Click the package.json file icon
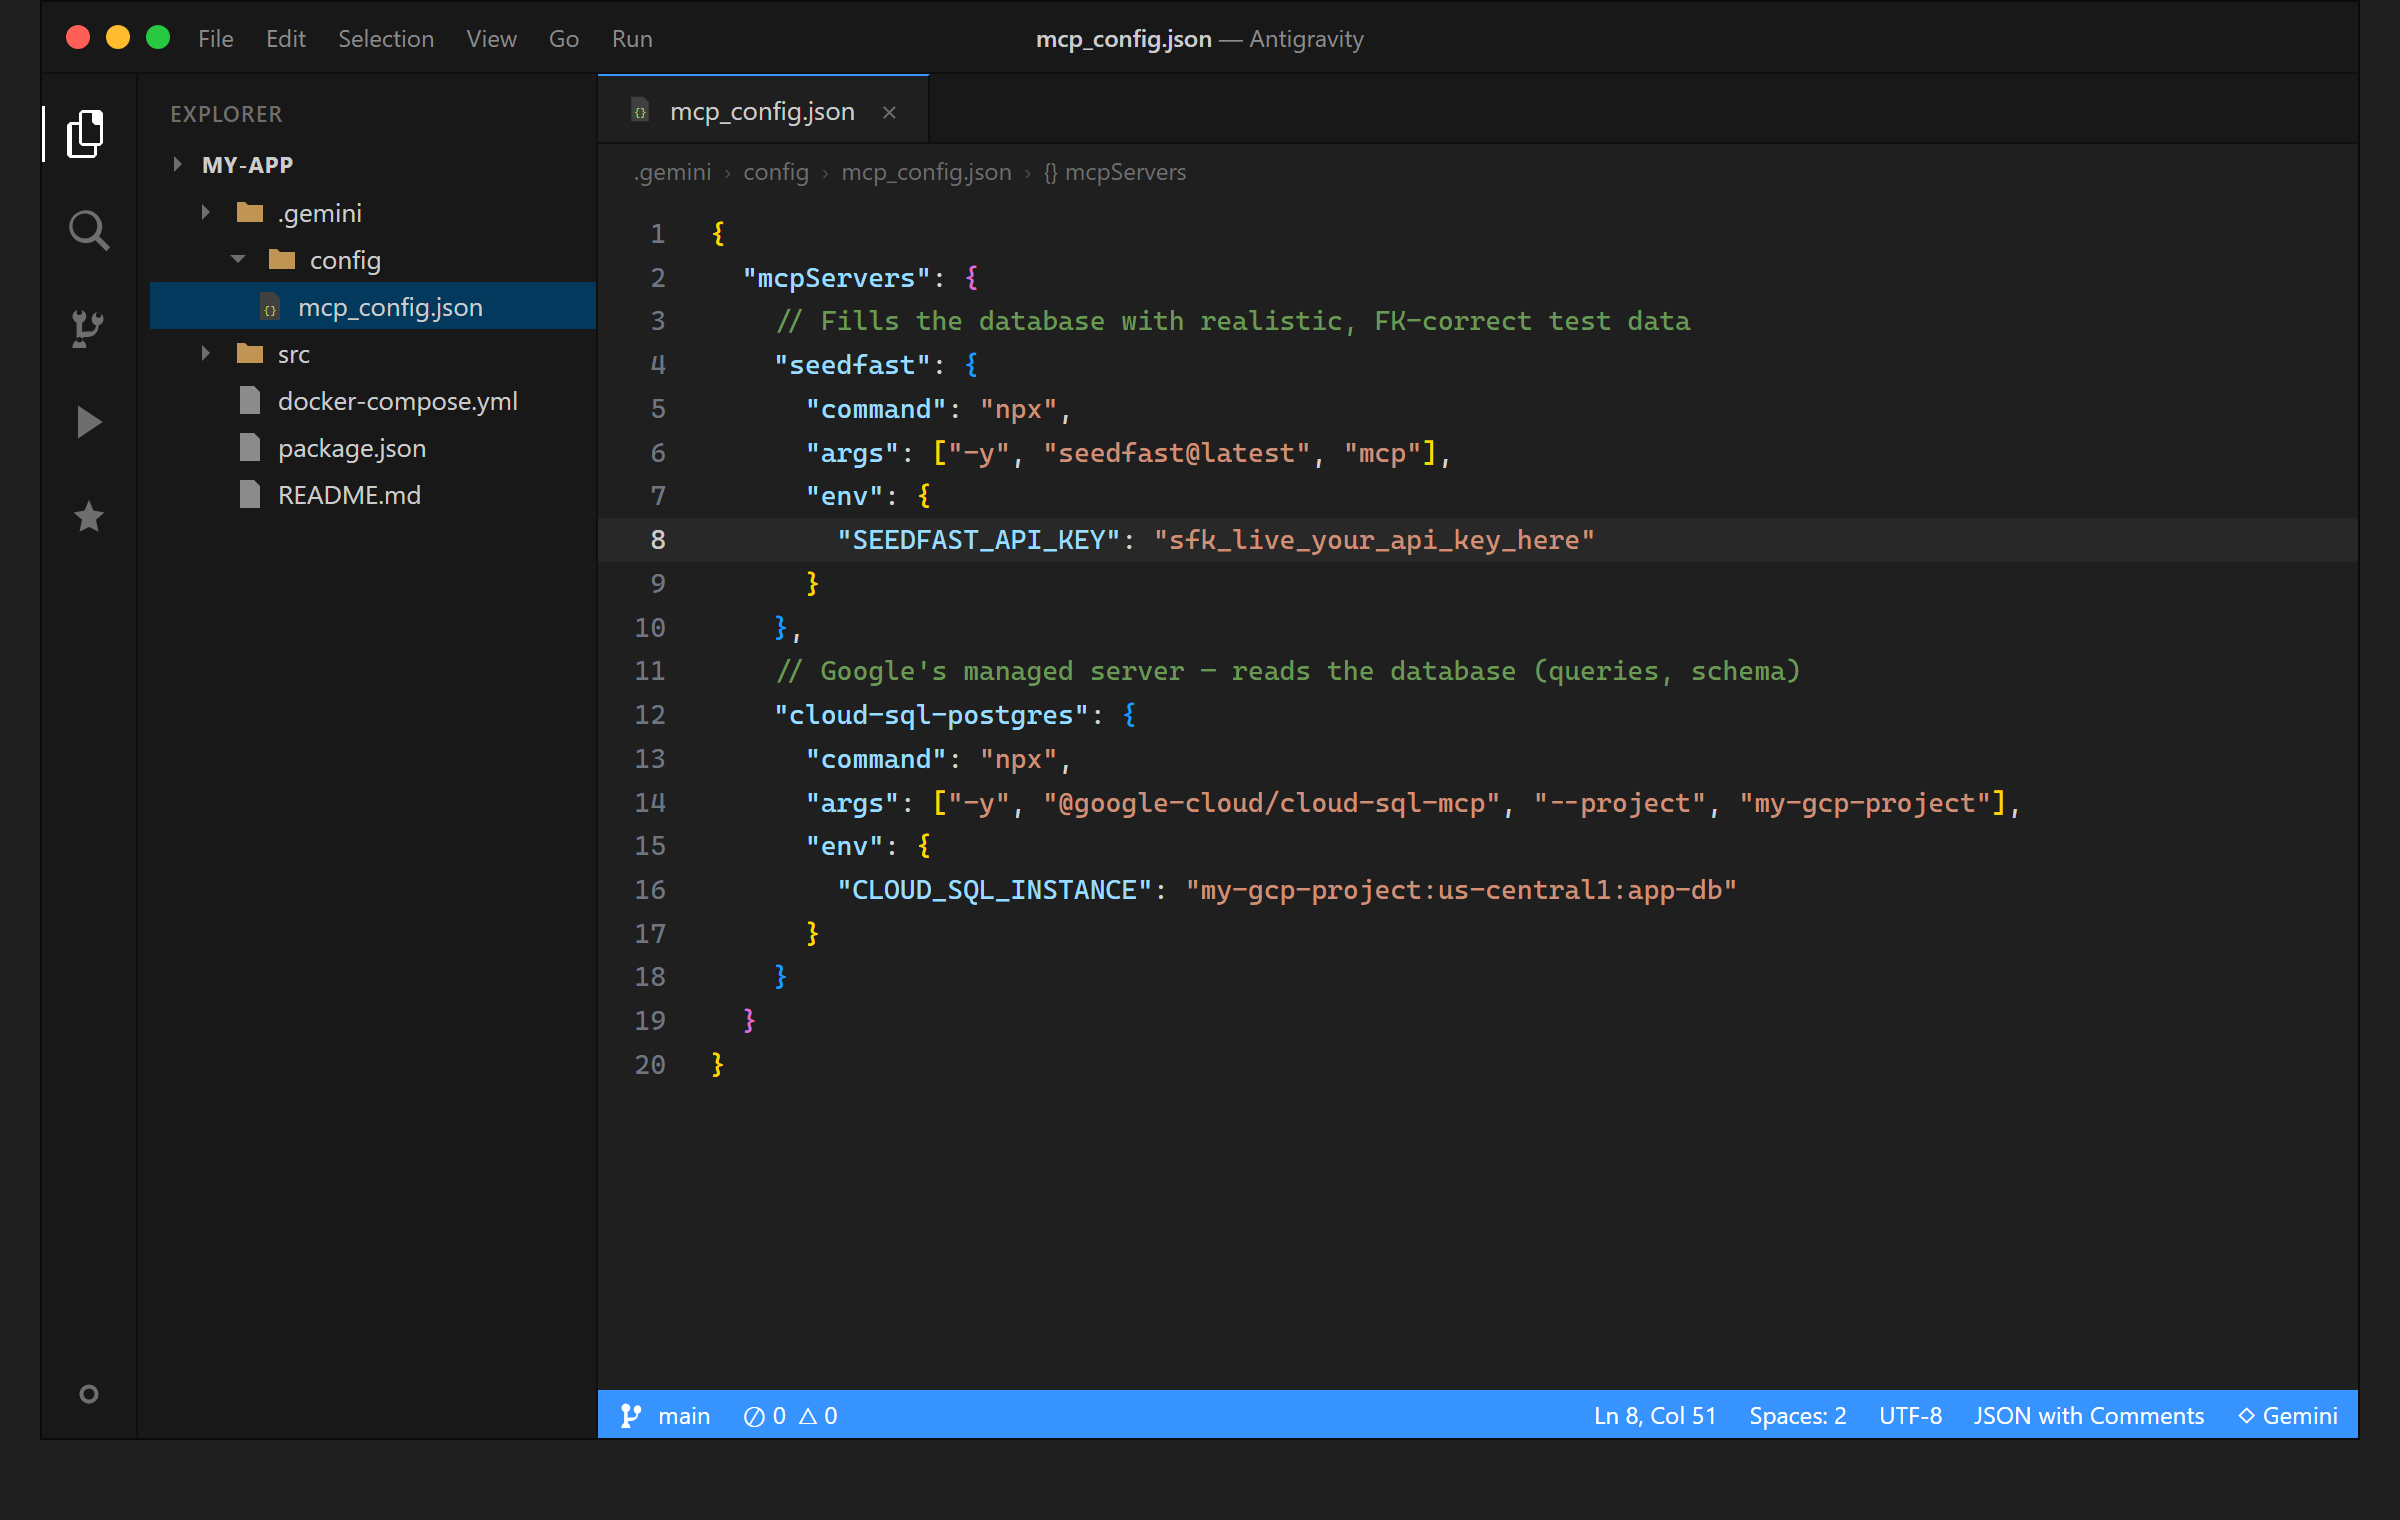The height and width of the screenshot is (1520, 2400). [x=249, y=447]
